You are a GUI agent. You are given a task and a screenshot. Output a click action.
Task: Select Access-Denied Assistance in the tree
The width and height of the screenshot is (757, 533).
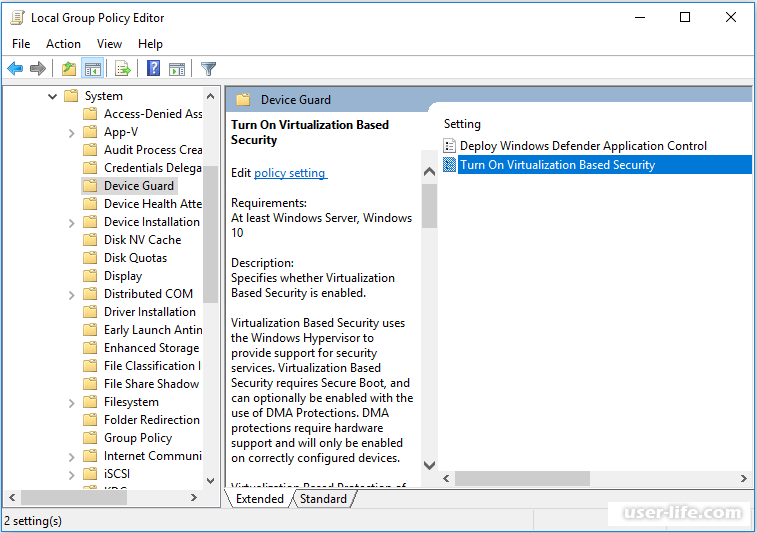(153, 114)
